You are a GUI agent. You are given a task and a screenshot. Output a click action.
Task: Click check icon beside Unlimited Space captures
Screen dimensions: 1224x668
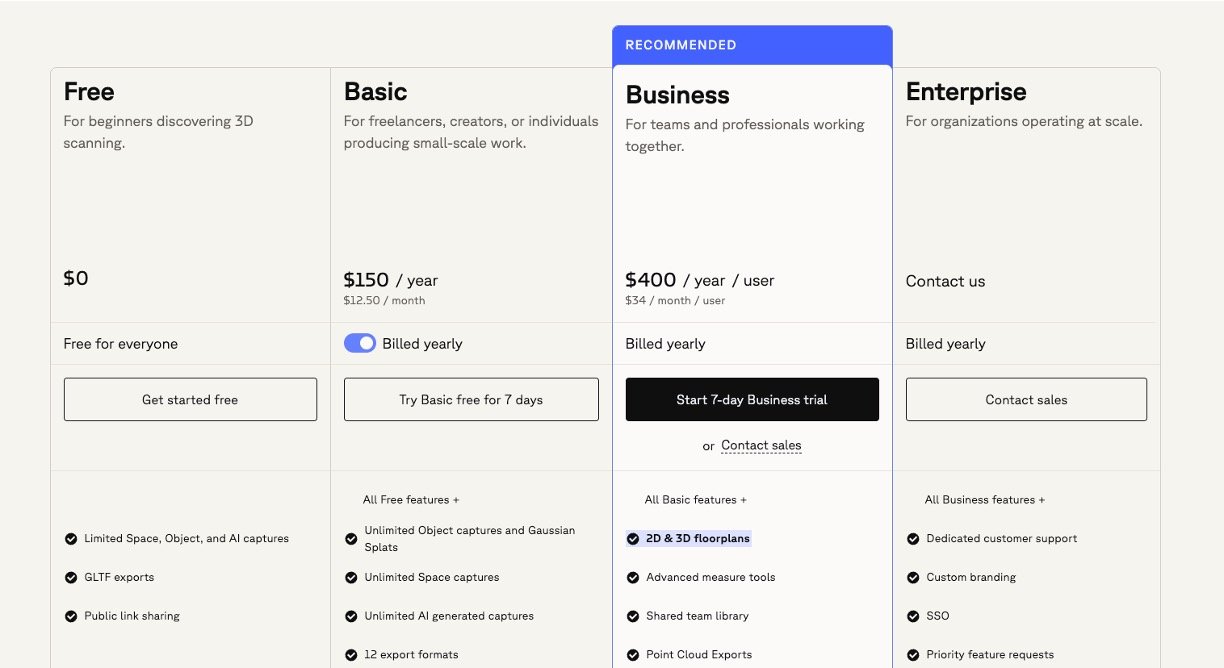[x=351, y=578]
